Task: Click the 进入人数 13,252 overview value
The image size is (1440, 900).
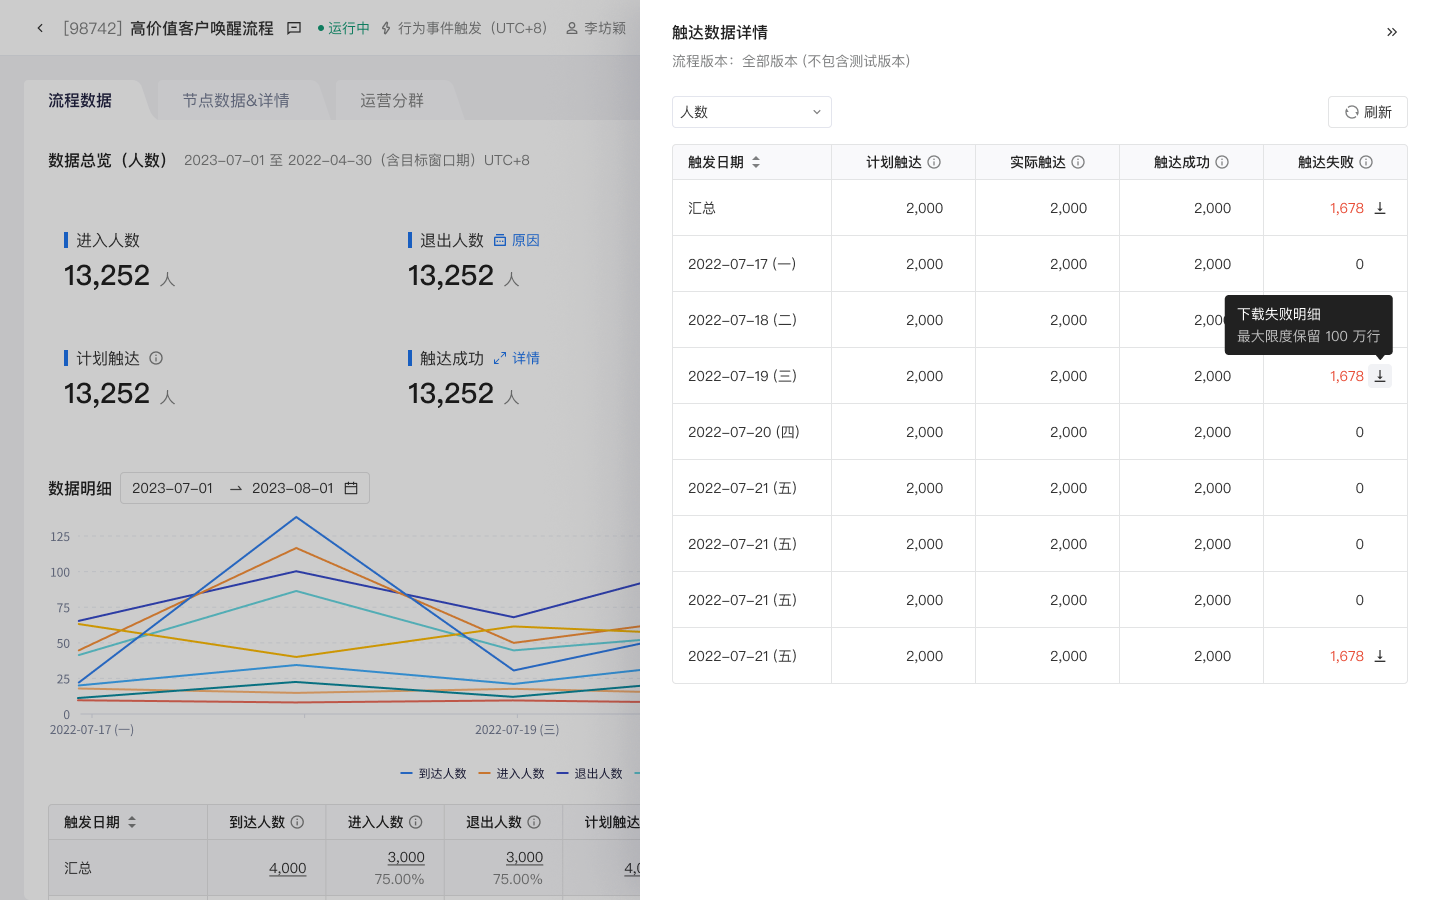Action: (107, 275)
